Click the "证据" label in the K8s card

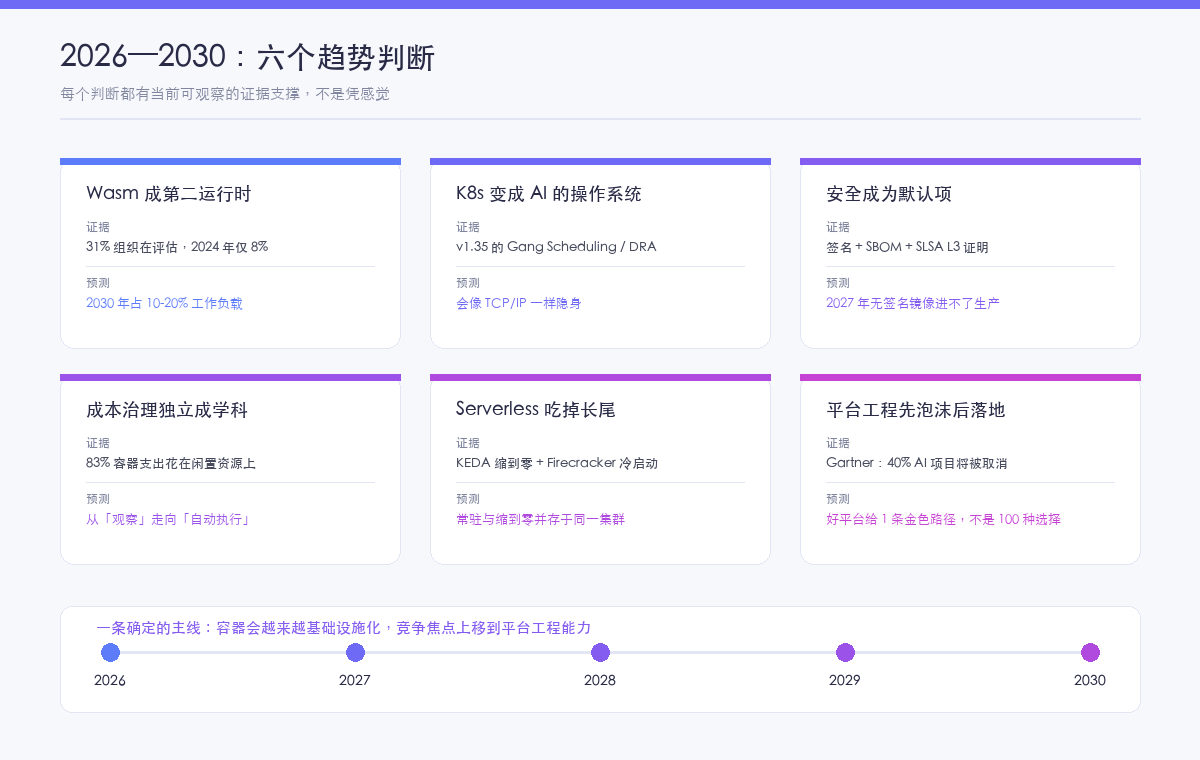[468, 227]
